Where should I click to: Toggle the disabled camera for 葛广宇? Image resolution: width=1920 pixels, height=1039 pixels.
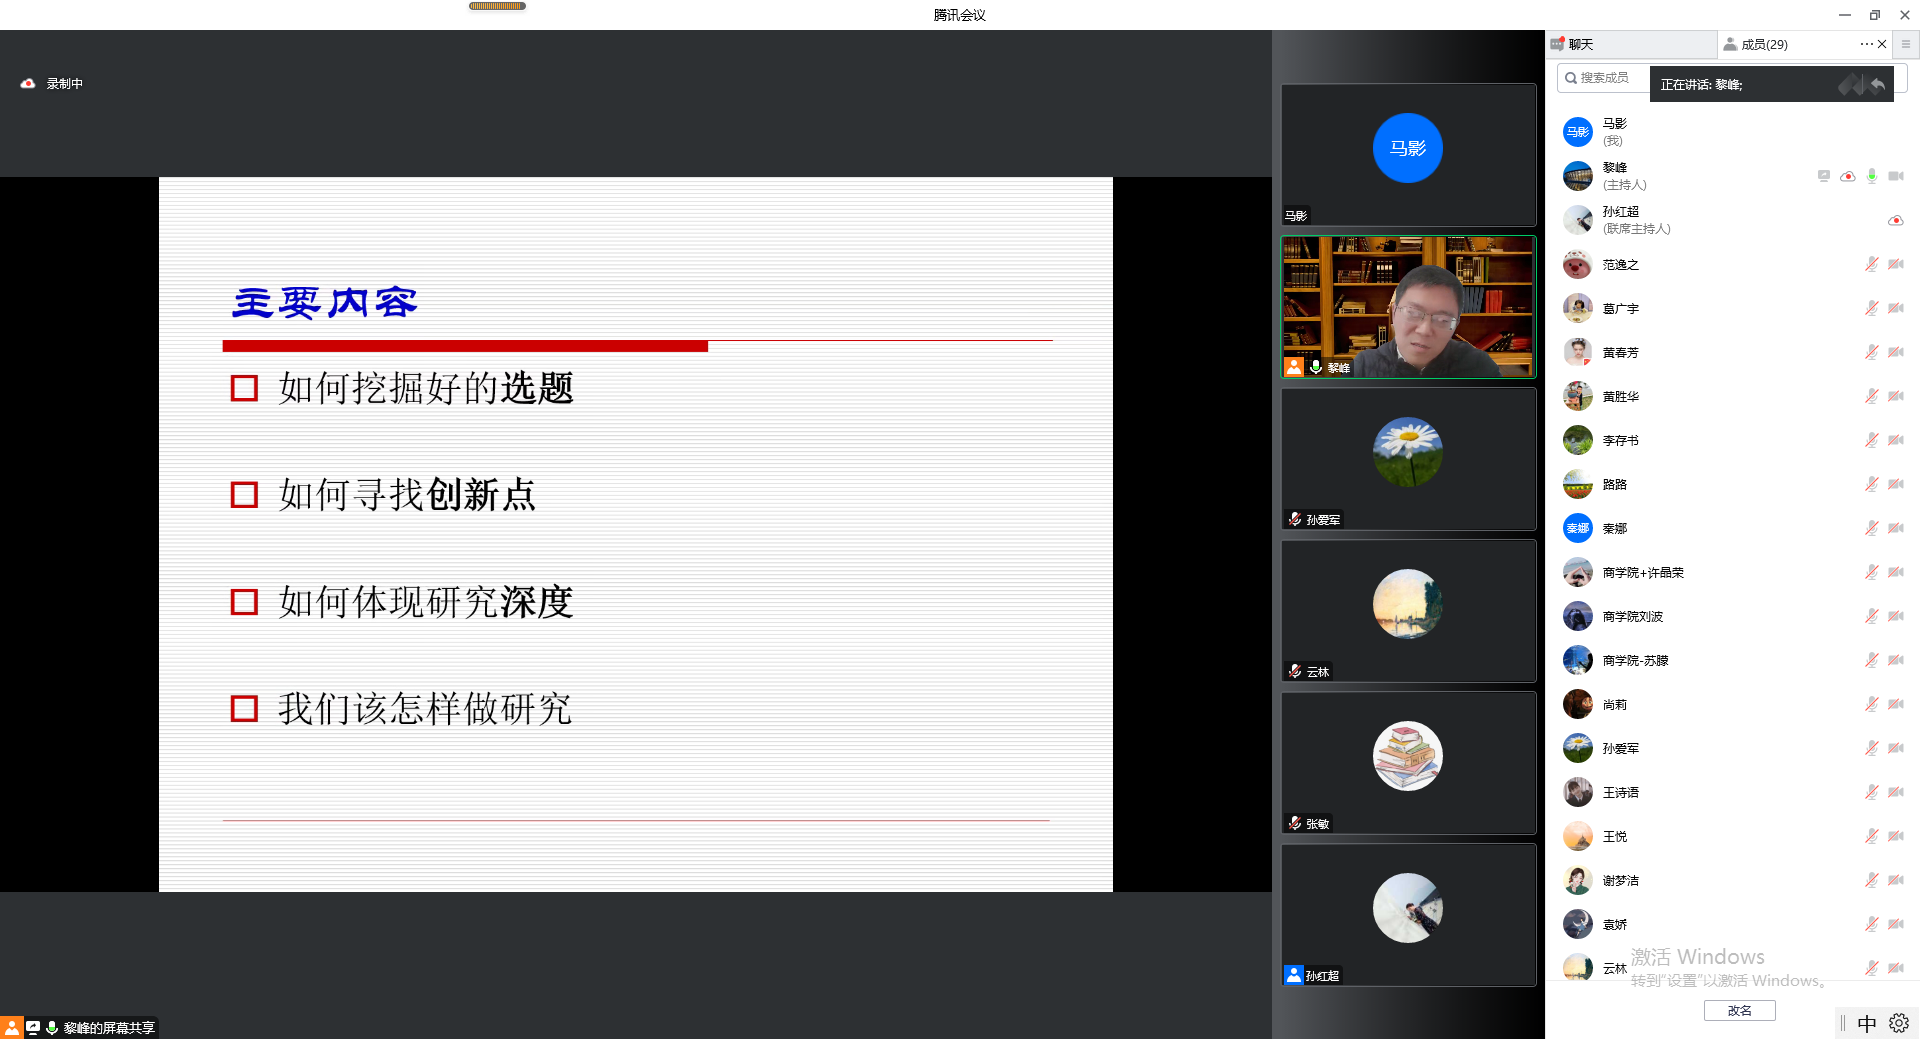point(1895,308)
